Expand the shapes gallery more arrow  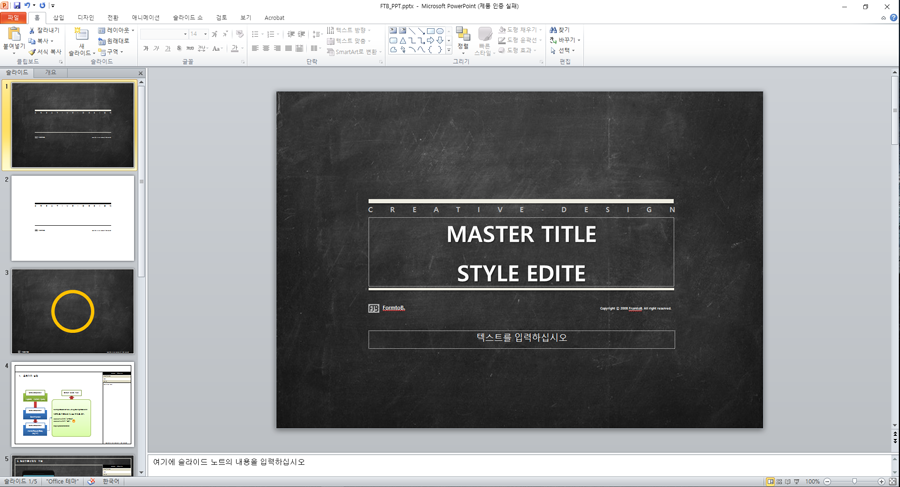[x=449, y=51]
